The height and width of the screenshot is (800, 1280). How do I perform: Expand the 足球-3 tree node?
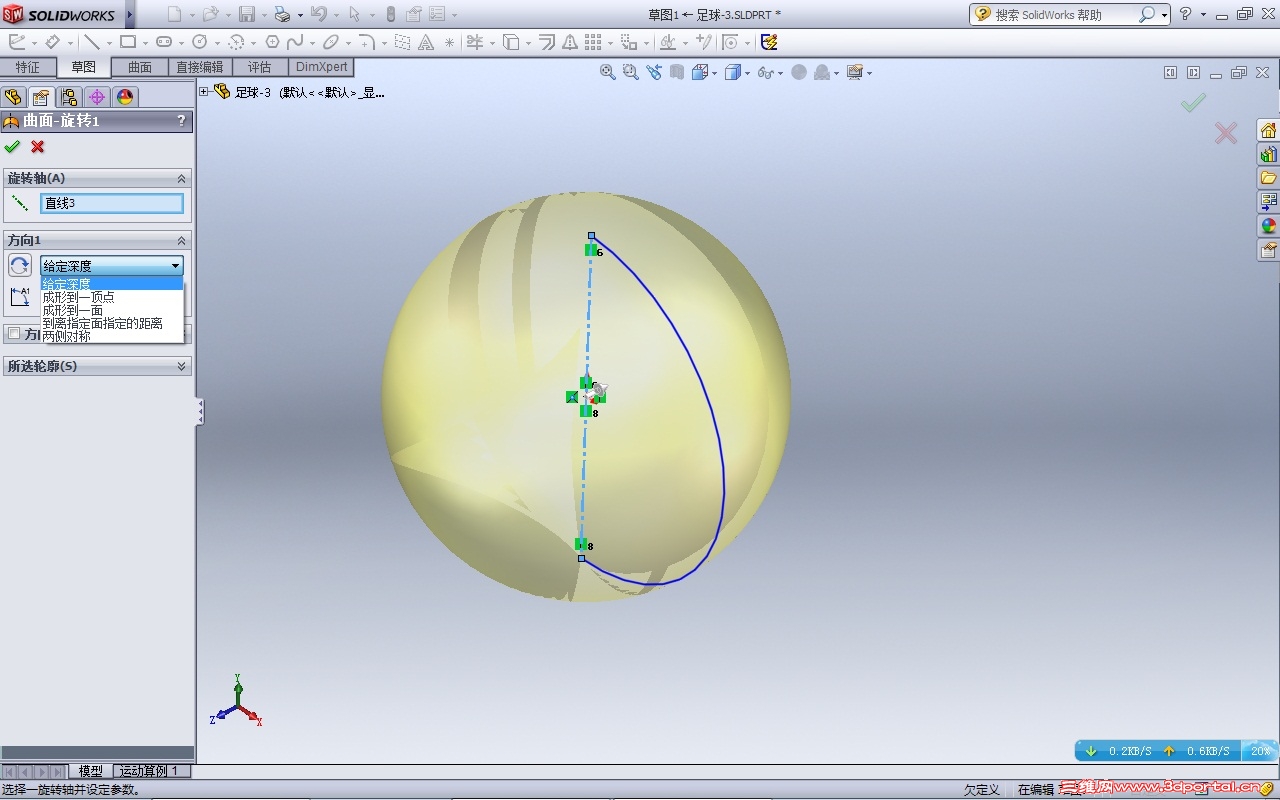tap(204, 92)
